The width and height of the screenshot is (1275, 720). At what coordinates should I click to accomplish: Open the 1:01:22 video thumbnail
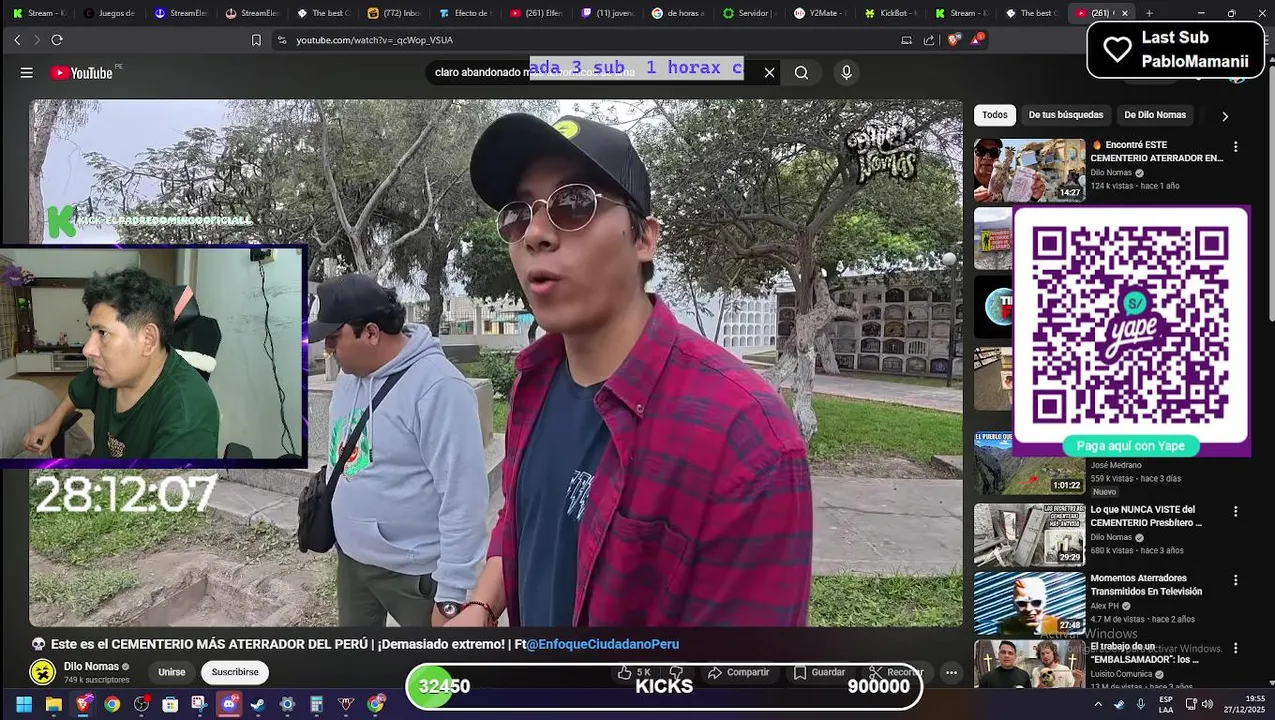[x=1029, y=463]
